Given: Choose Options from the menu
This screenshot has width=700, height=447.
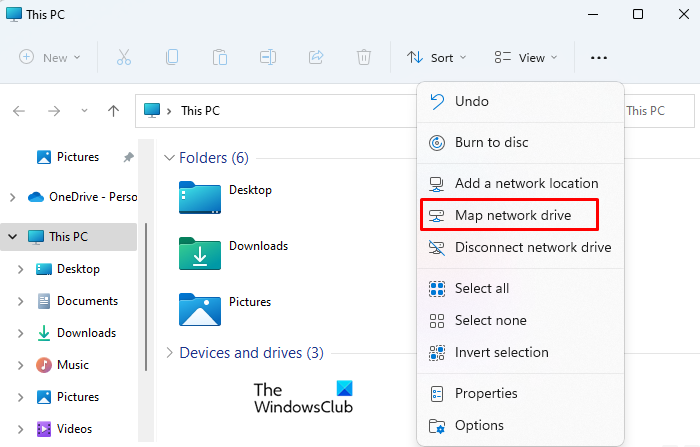Looking at the screenshot, I should click(520, 426).
